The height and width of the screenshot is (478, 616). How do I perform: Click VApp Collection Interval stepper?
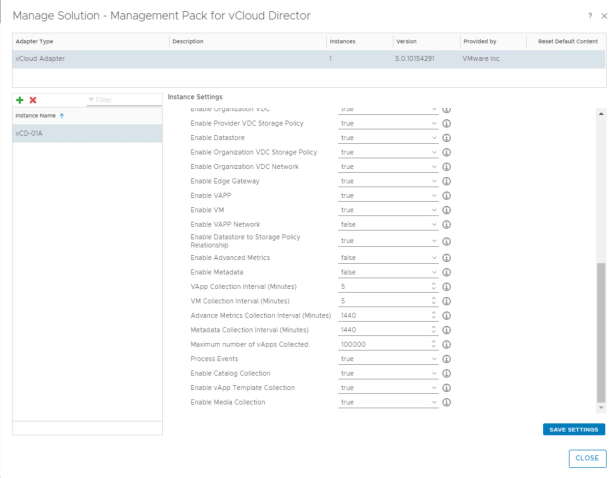point(433,286)
